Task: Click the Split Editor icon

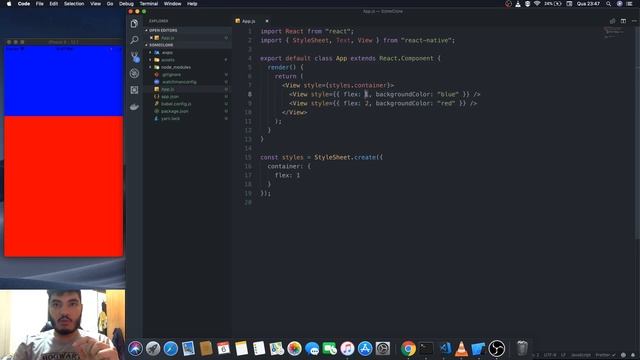Action: (623, 21)
